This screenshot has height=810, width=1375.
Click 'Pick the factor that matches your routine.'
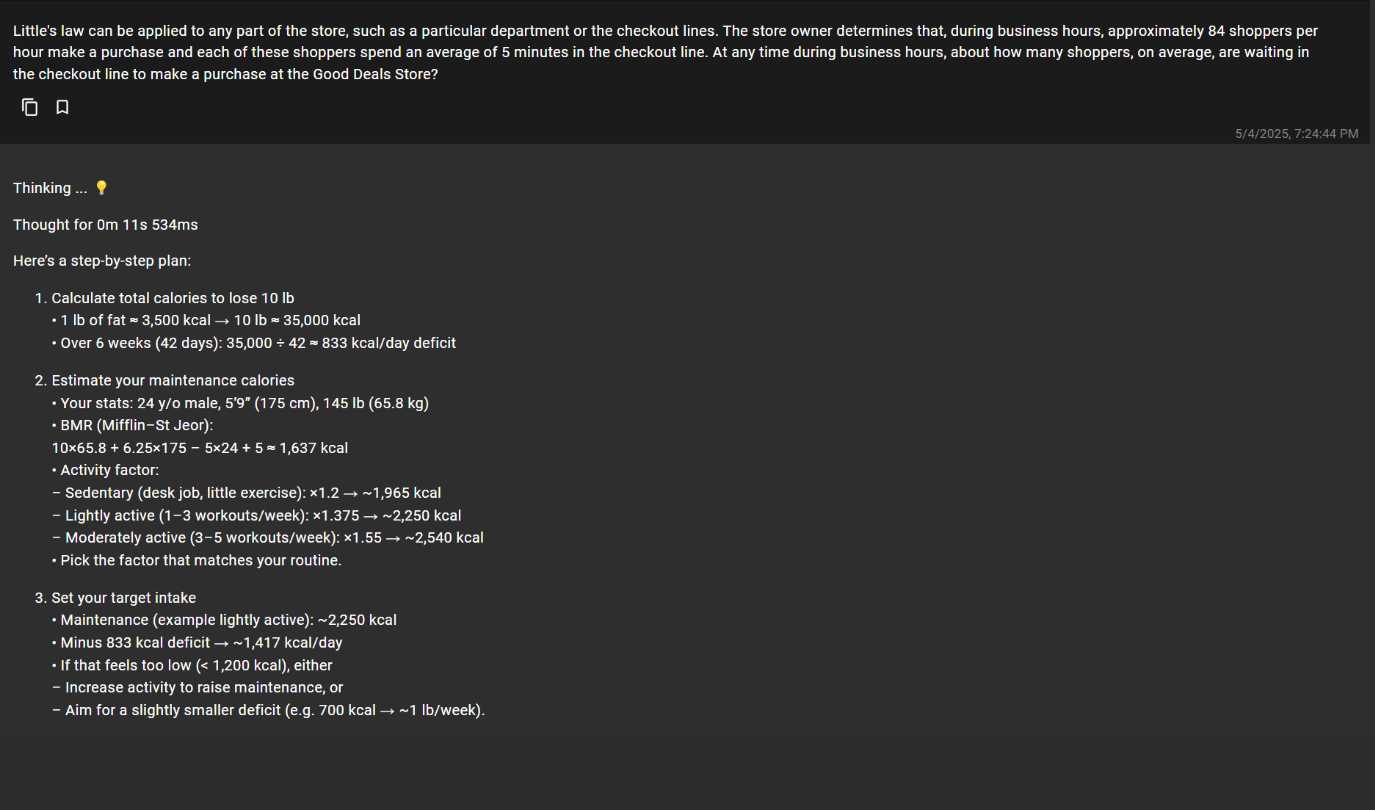pyautogui.click(x=197, y=561)
